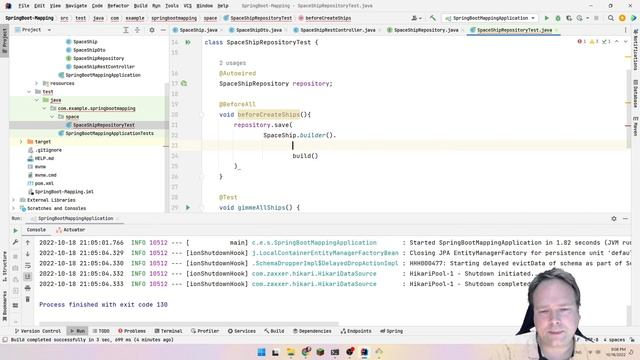Open the run configuration dropdown

(x=490, y=18)
